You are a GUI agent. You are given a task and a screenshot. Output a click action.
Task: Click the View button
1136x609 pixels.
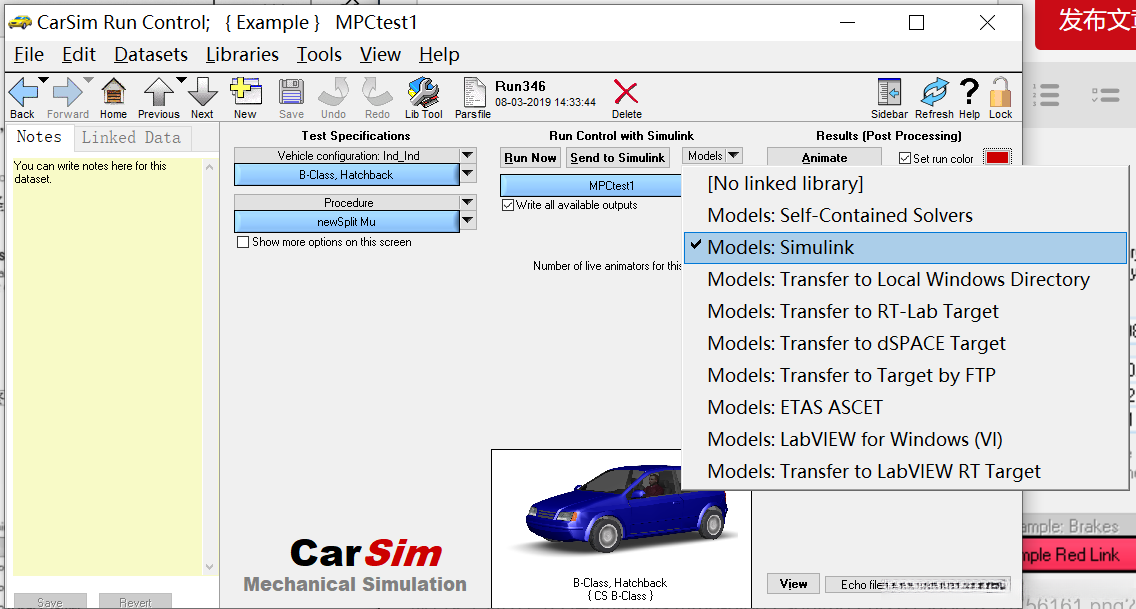click(x=793, y=584)
